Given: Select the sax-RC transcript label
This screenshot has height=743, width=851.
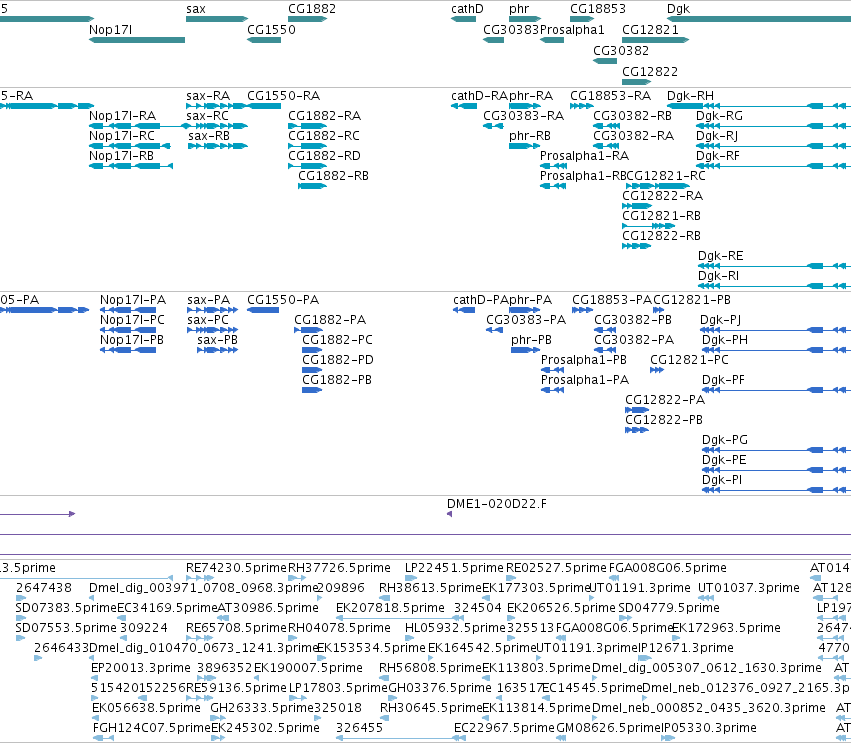Looking at the screenshot, I should pos(207,116).
